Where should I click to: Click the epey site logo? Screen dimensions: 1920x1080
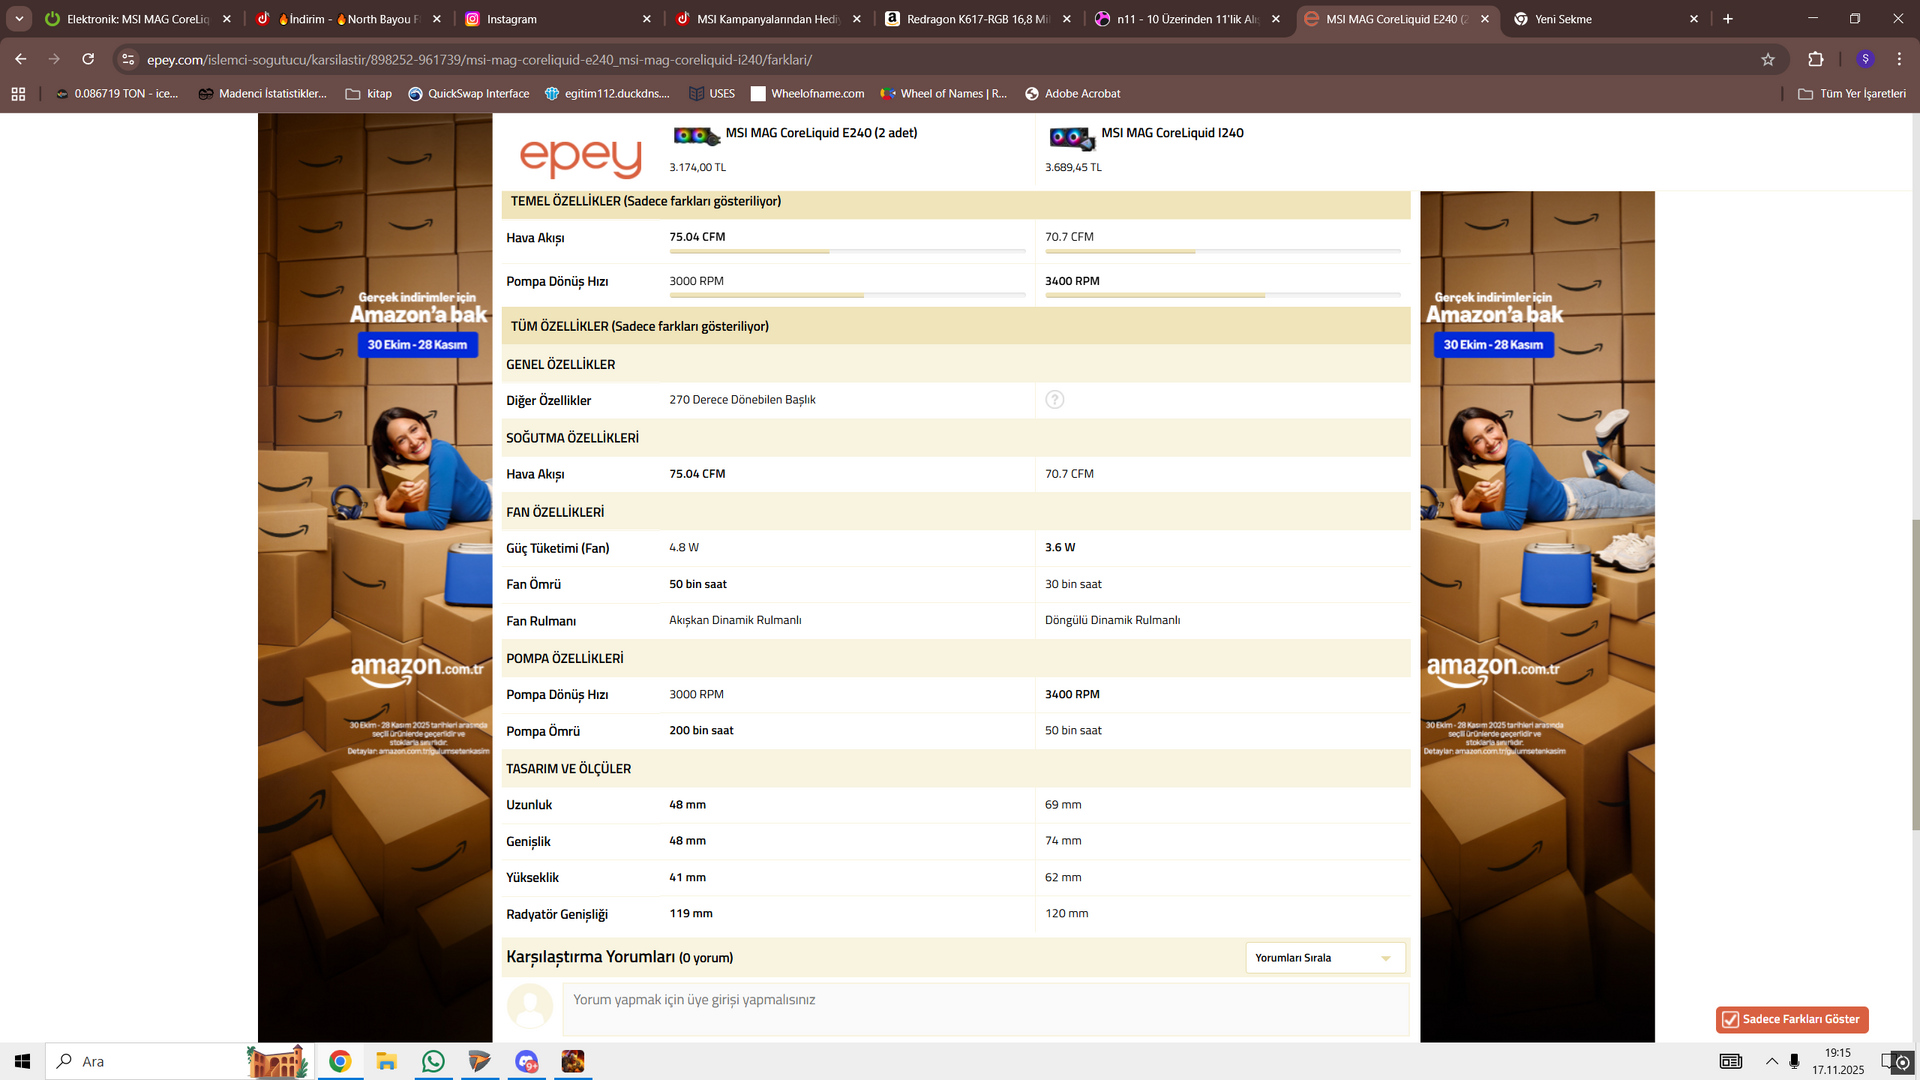[580, 156]
